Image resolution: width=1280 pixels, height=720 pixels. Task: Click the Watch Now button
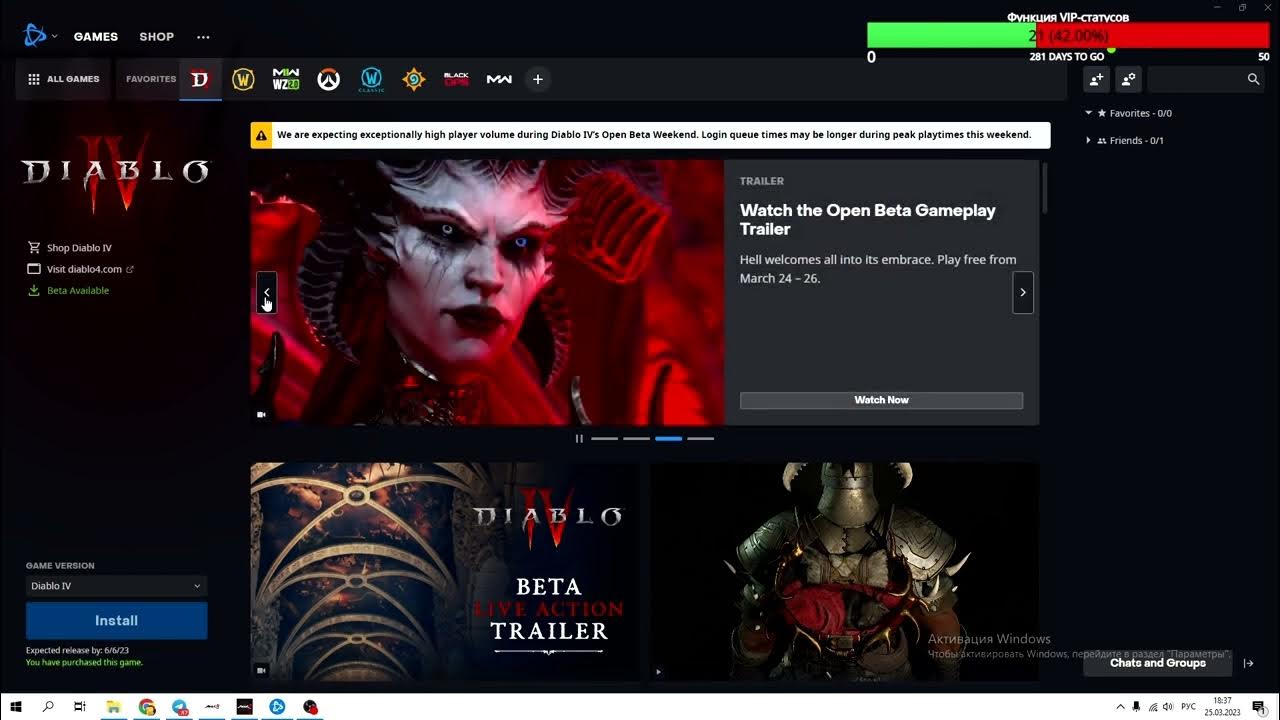click(881, 400)
